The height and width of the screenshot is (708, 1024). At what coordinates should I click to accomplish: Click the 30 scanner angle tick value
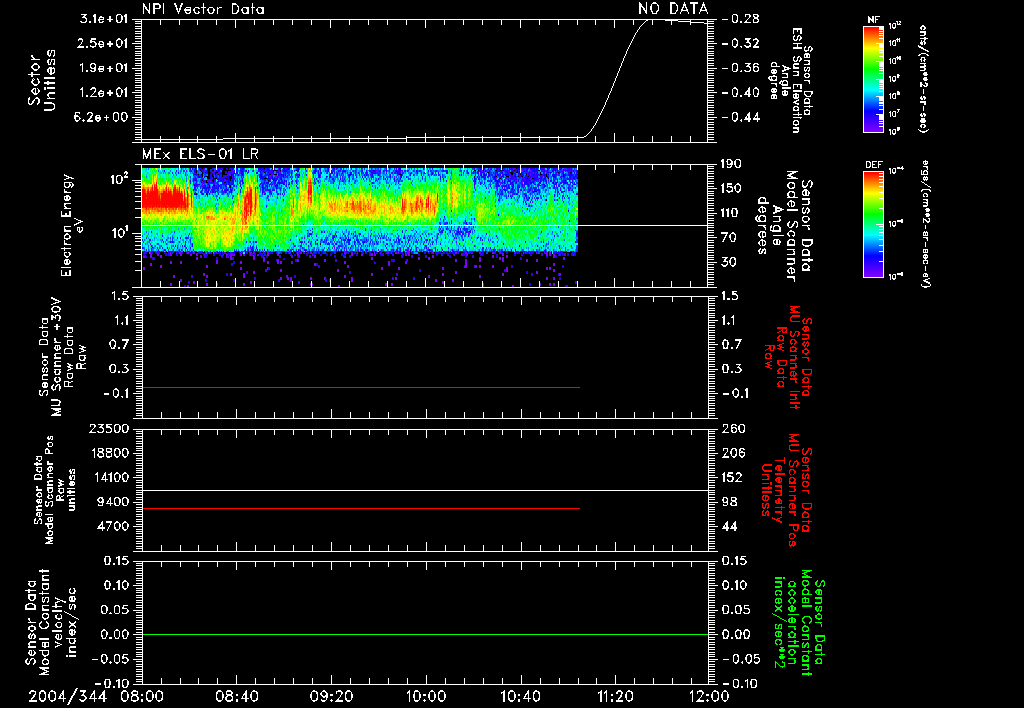[x=729, y=262]
